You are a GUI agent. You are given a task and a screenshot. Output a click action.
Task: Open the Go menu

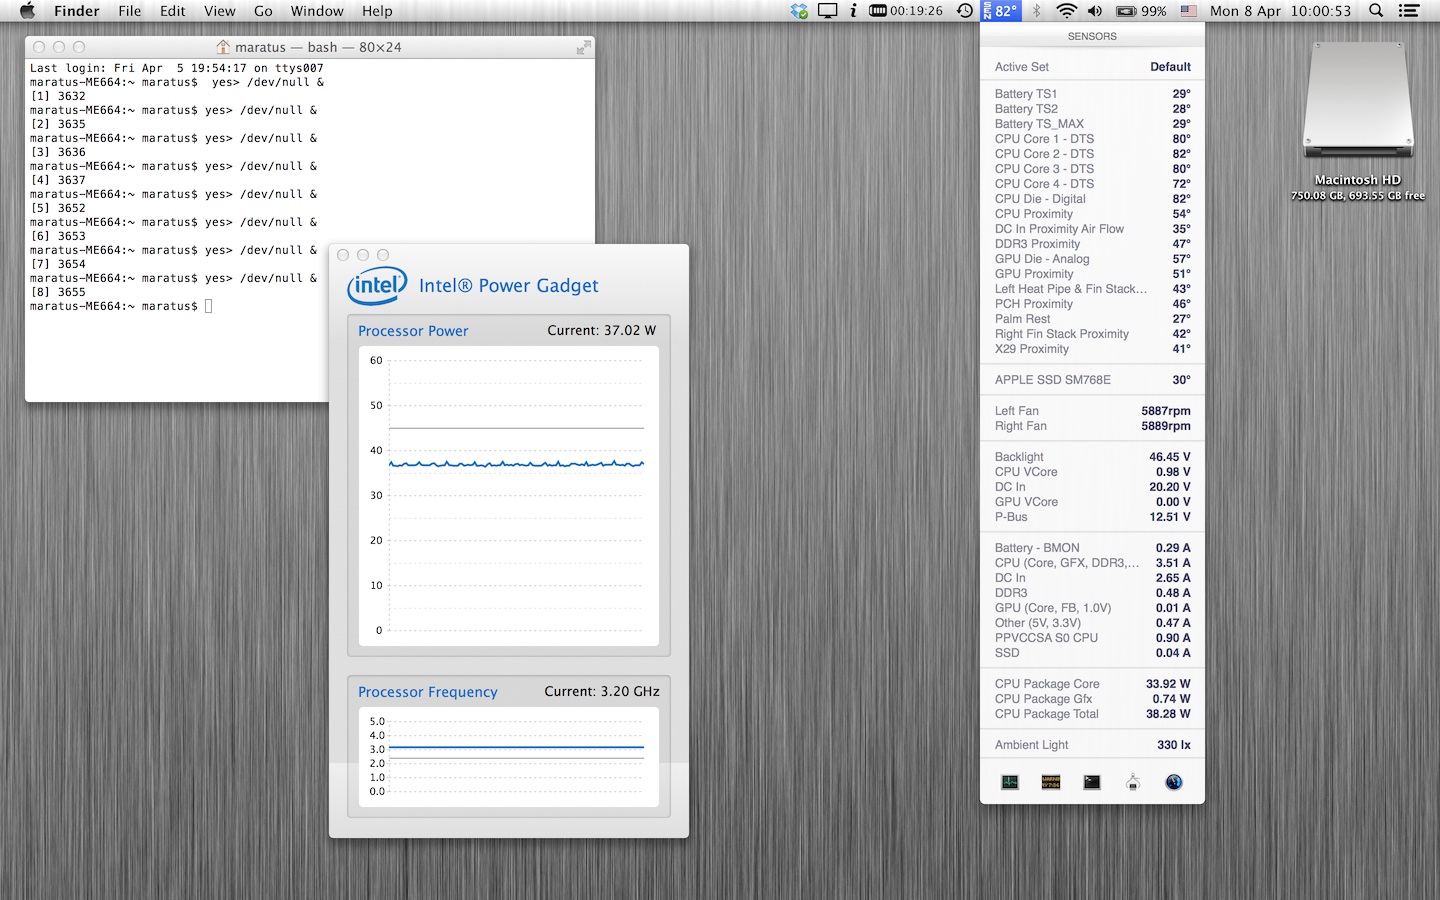(263, 11)
